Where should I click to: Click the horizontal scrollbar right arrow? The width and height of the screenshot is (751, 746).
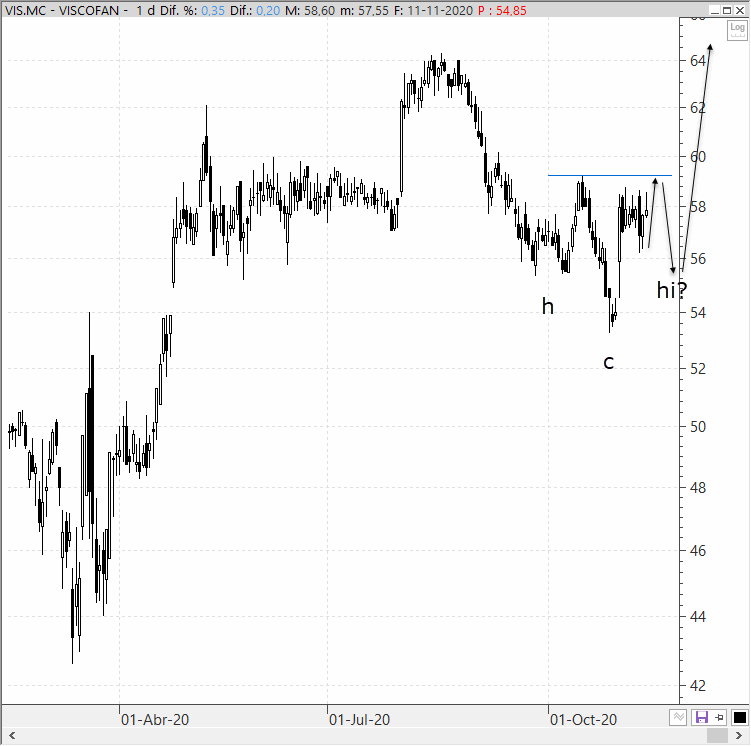[739, 735]
